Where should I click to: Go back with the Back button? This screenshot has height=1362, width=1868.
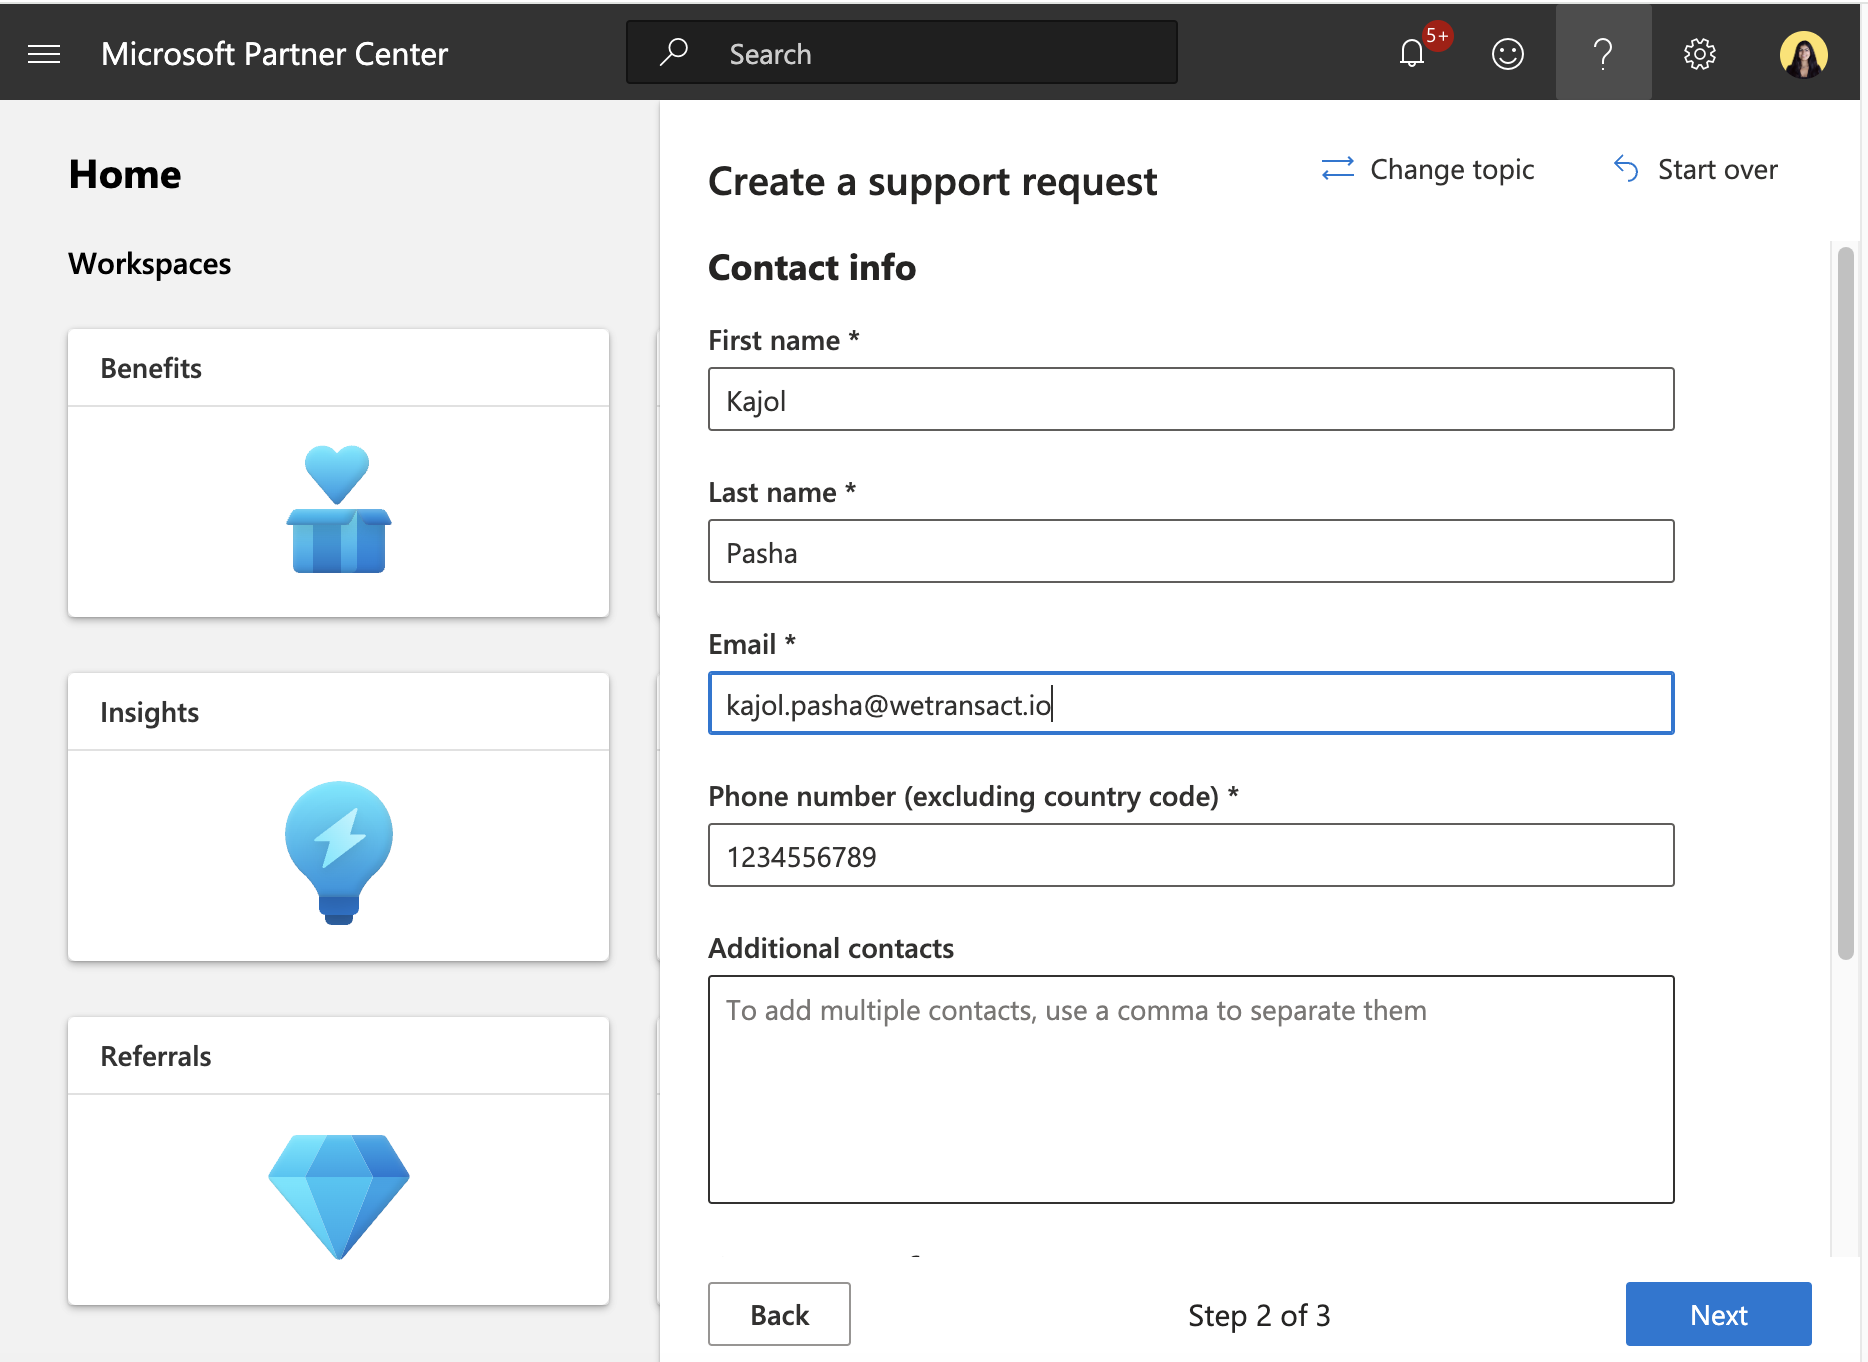pyautogui.click(x=779, y=1314)
